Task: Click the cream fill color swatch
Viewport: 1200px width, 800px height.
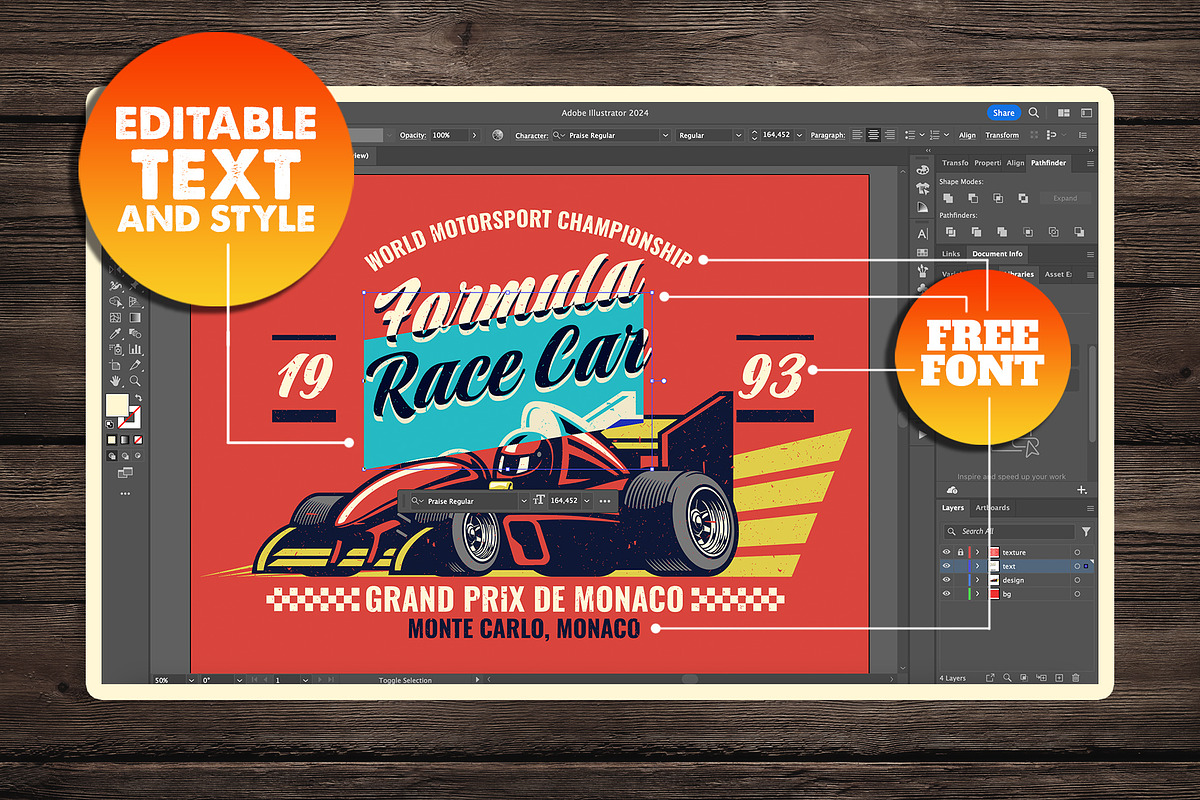Action: [x=117, y=405]
